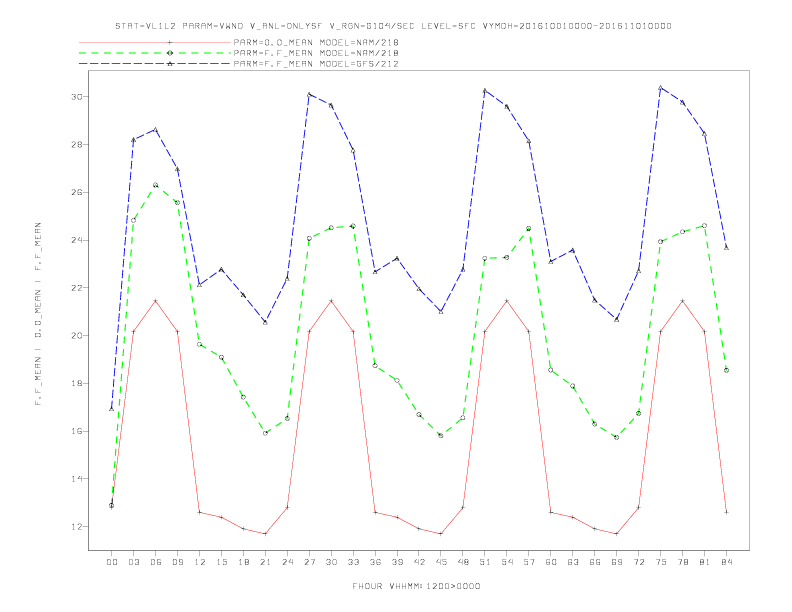
Task: Click green NAM circle marker at hour 57
Action: pyautogui.click(x=529, y=229)
